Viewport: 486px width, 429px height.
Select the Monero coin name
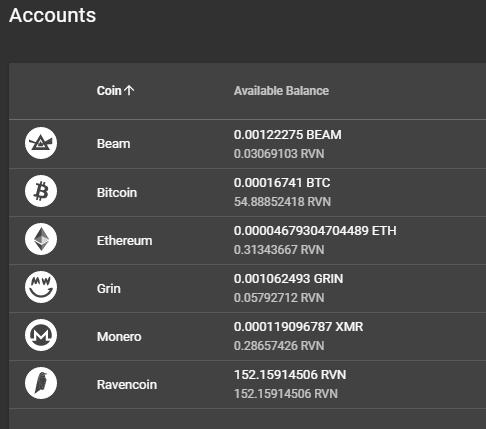(119, 336)
